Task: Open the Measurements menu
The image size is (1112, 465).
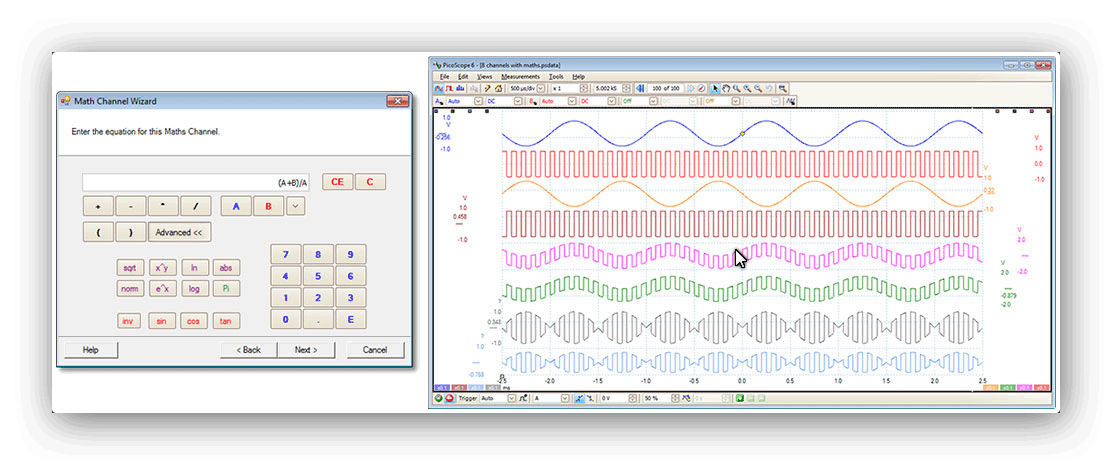Action: 520,76
